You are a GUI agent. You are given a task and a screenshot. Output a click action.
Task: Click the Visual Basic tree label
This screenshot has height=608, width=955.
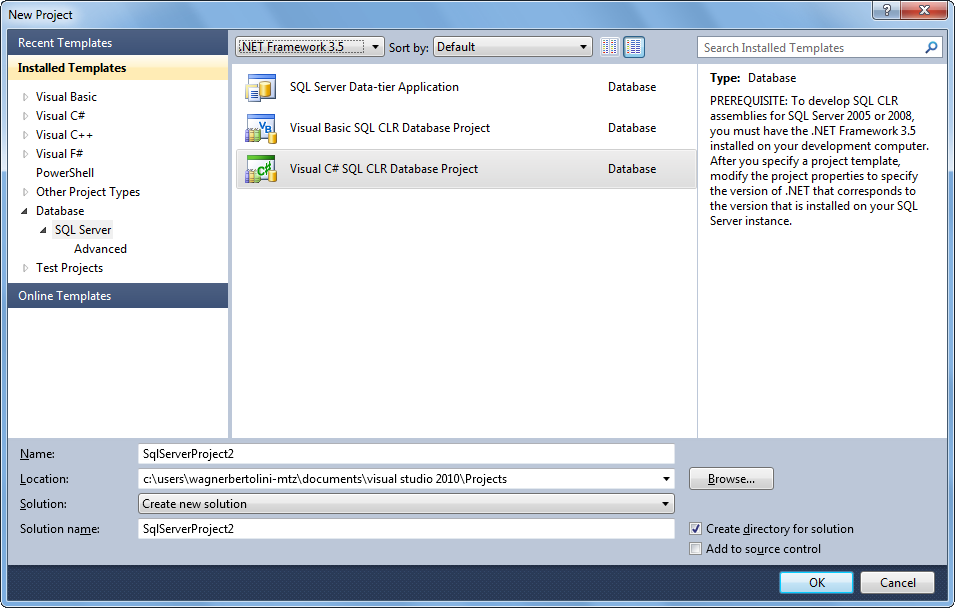click(66, 97)
